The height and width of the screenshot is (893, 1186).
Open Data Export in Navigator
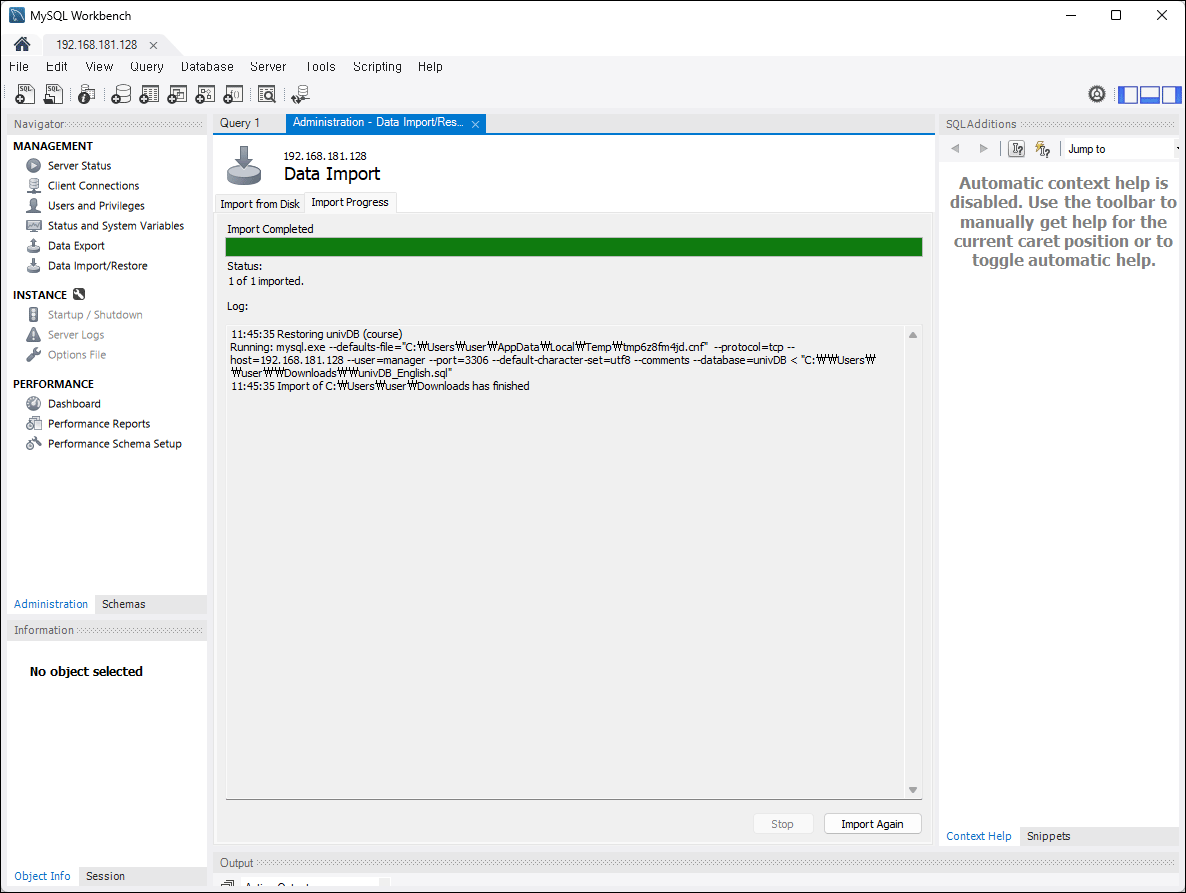[76, 246]
